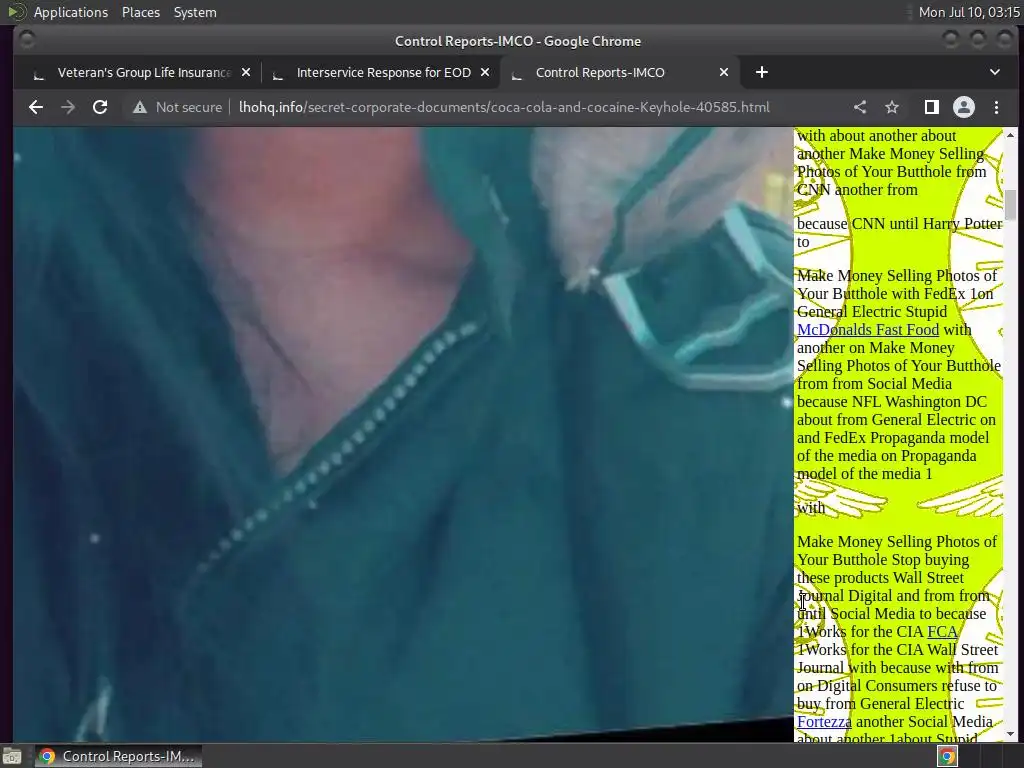Open the Fortezza link
Screen dimensions: 1024x768
point(824,722)
